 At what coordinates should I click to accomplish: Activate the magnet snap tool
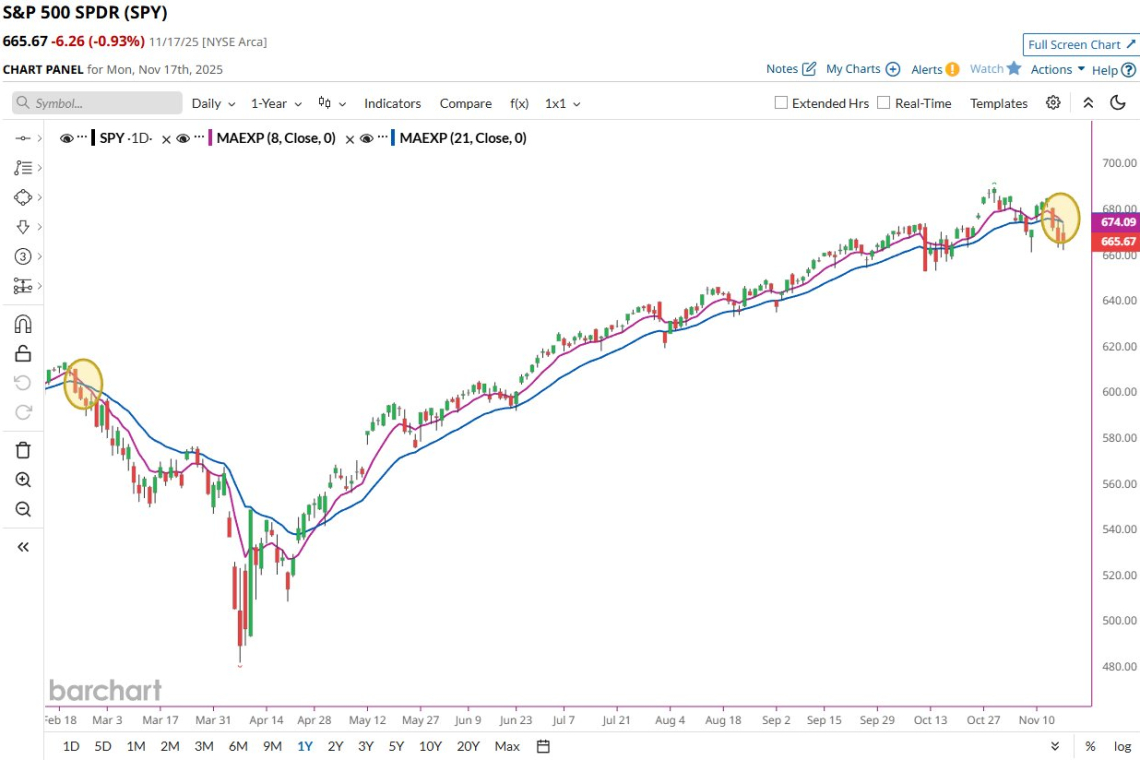coord(23,324)
